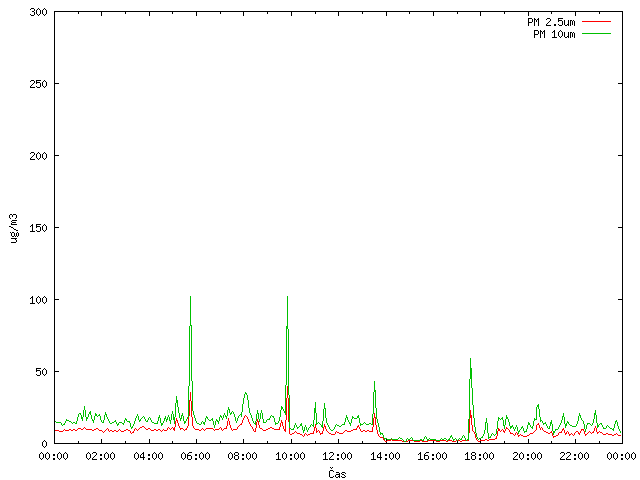This screenshot has height=480, width=640.
Task: Click the y-axis value 200
Action: [x=39, y=156]
